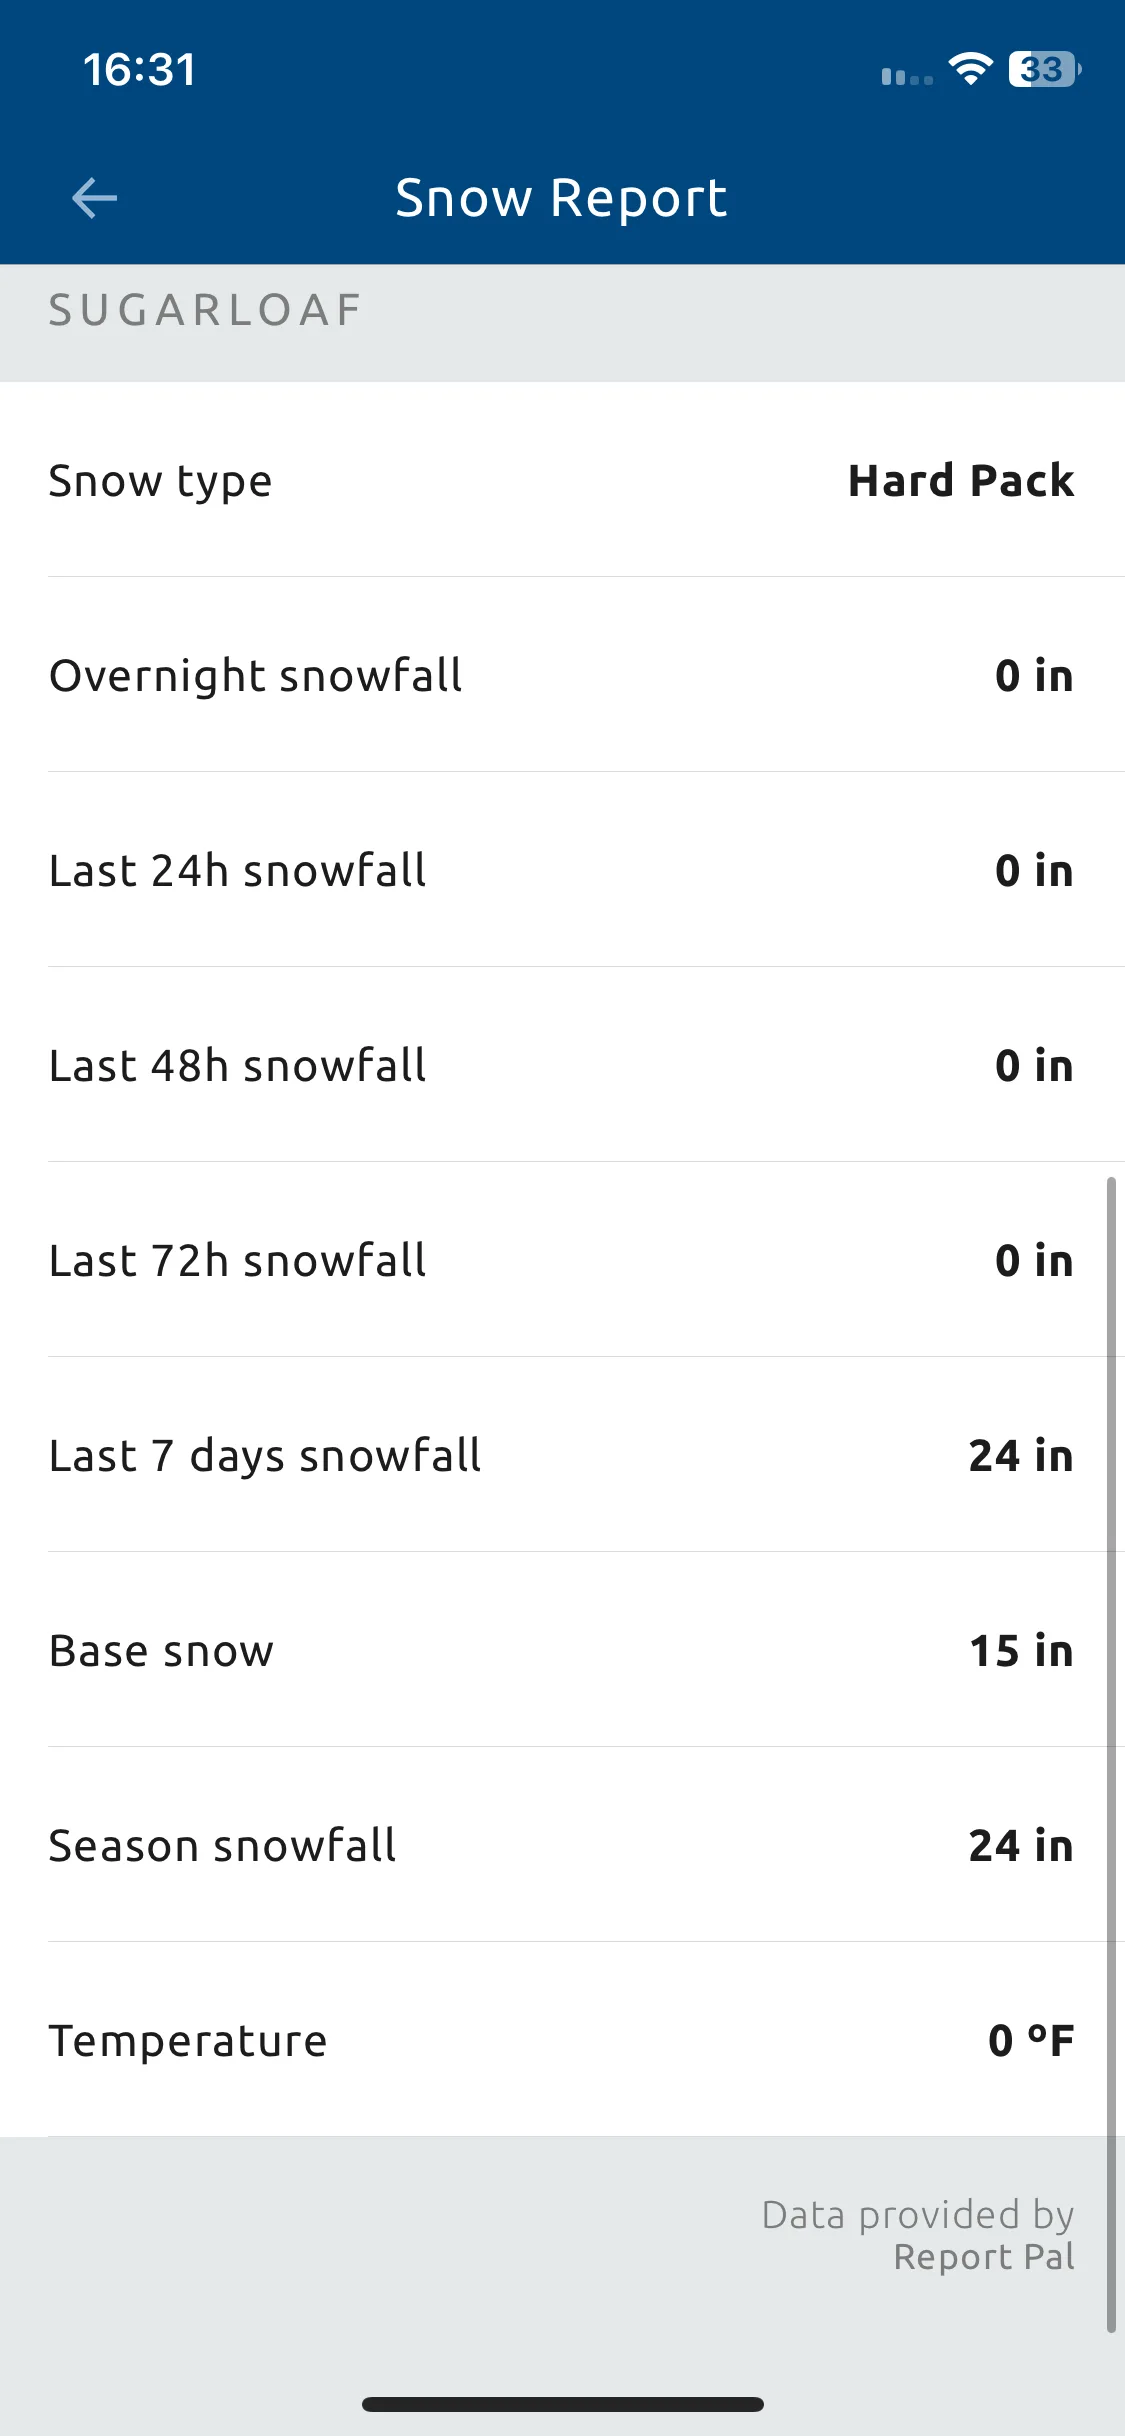This screenshot has width=1125, height=2436.
Task: Select the Snow type row
Action: click(x=562, y=480)
